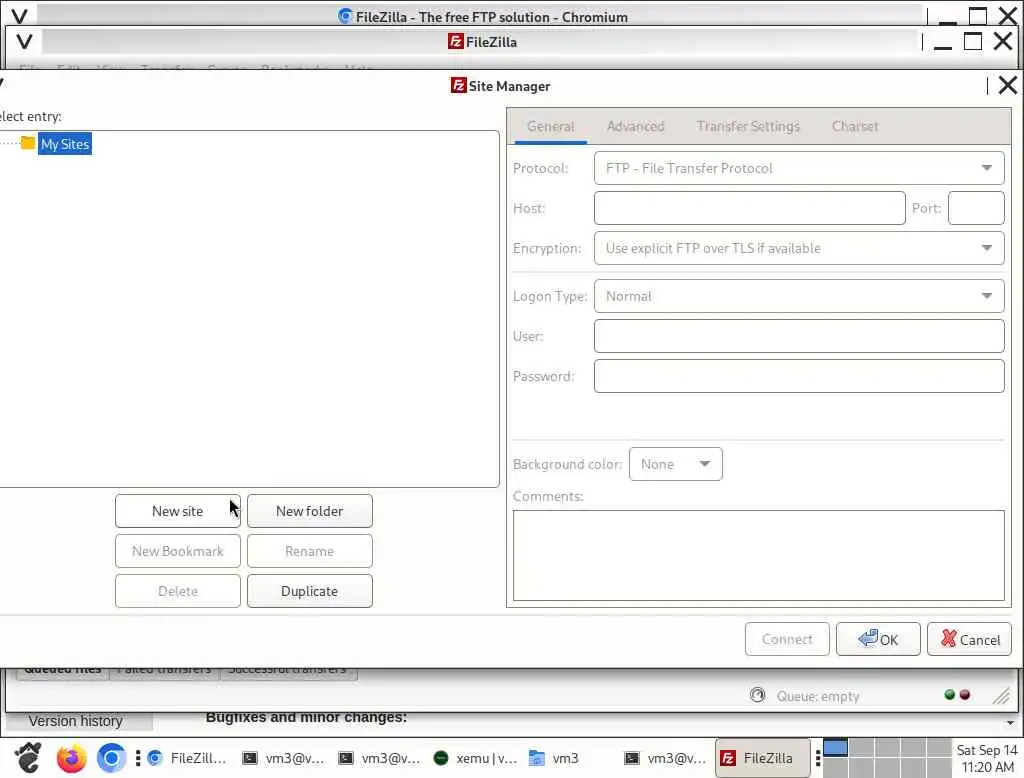Click the FileZilla window title logo icon

point(456,41)
